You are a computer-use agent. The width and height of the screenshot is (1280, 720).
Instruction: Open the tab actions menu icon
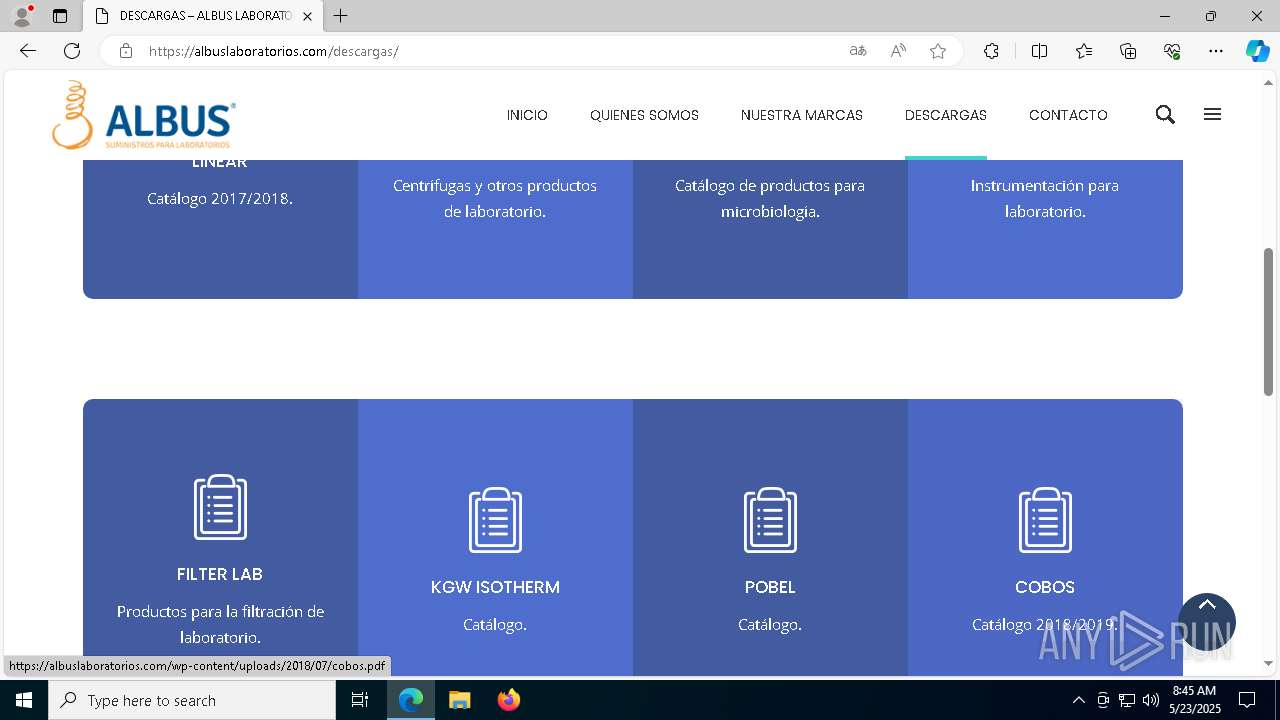point(60,16)
